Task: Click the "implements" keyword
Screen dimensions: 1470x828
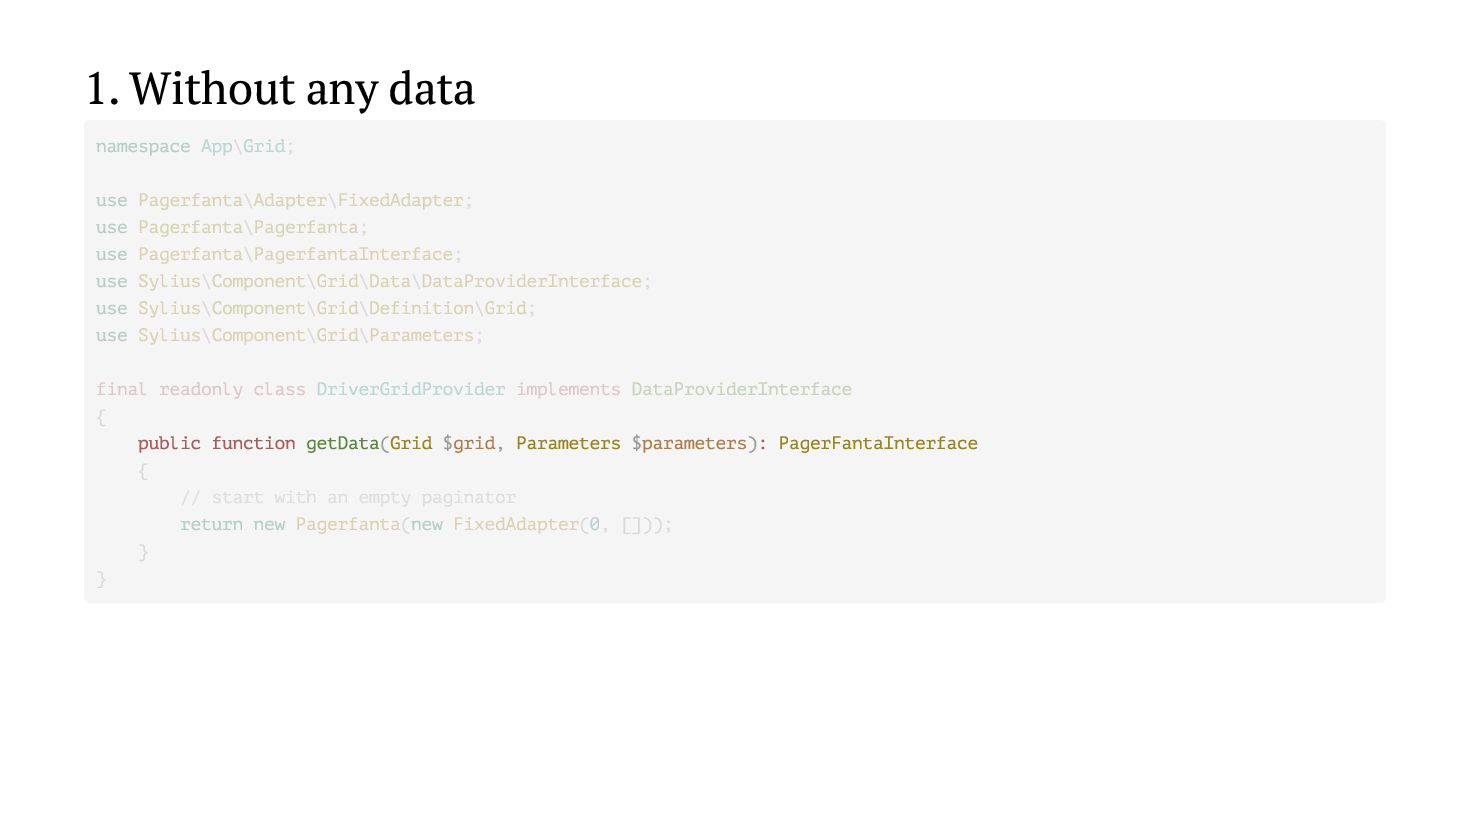Action: click(x=568, y=389)
